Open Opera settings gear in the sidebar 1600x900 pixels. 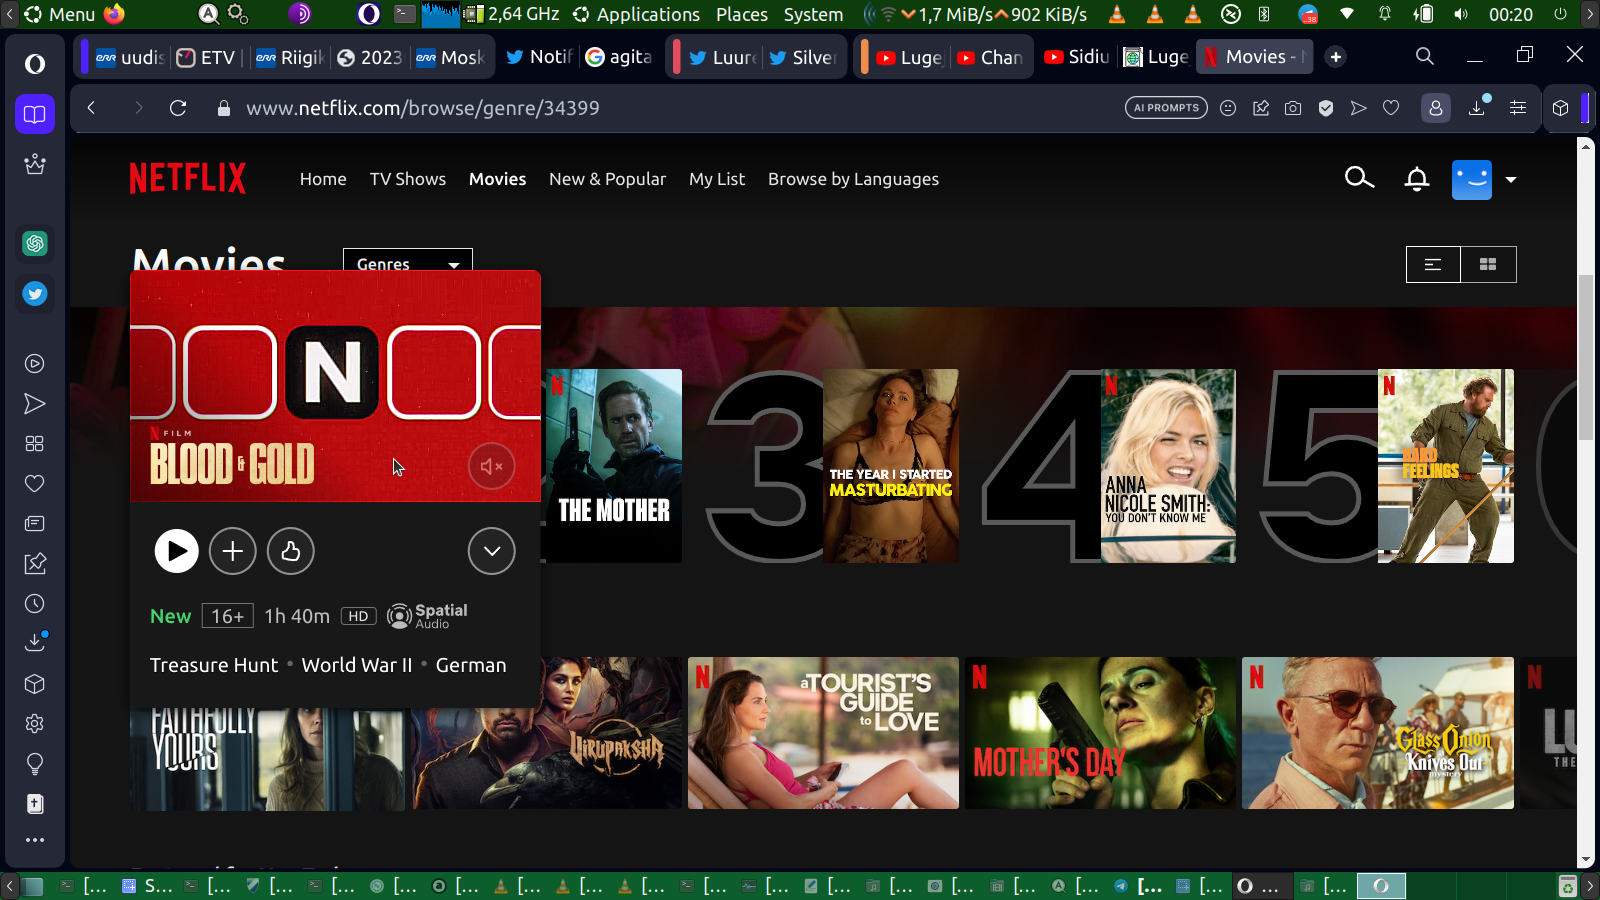[x=35, y=724]
